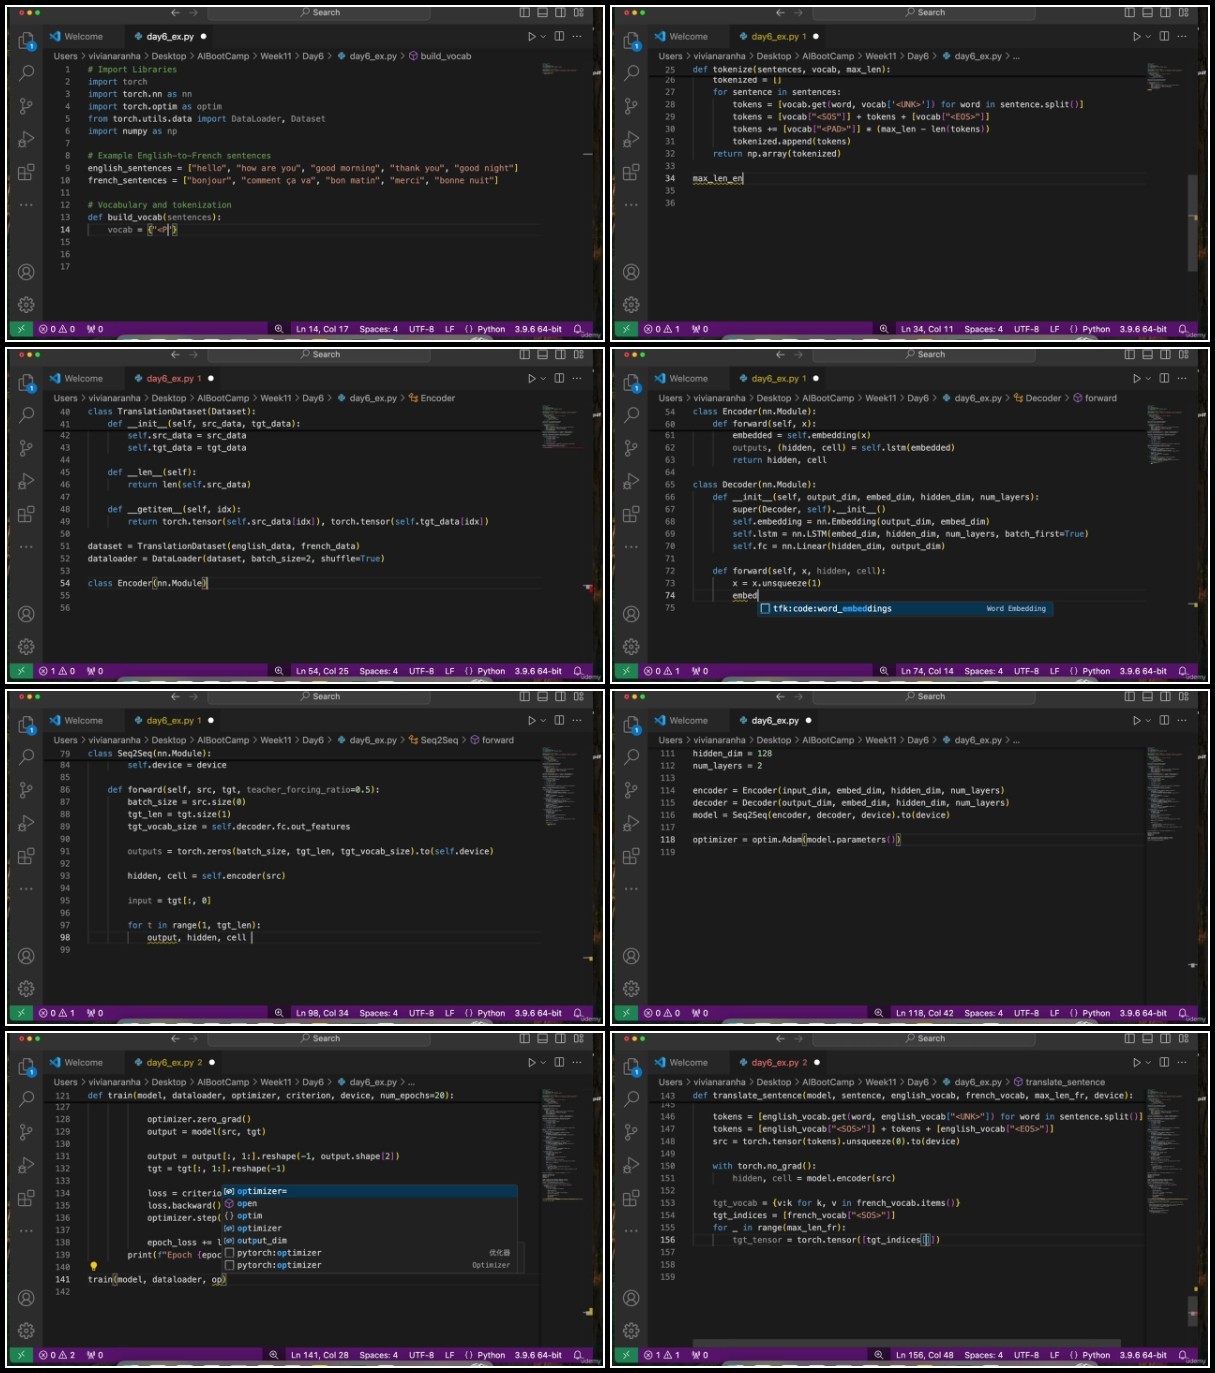Expand run dropdown chevron in tokenize window

tap(1148, 37)
